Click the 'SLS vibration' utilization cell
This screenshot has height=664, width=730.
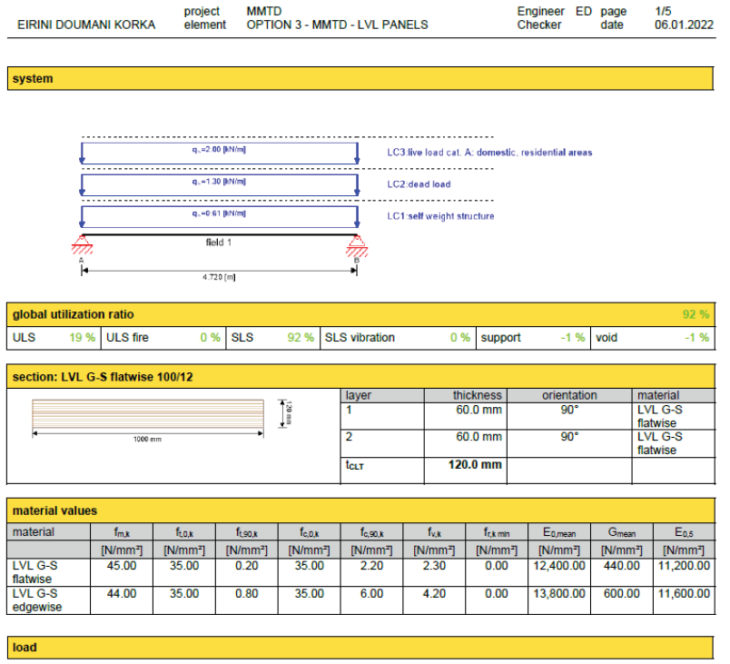click(x=398, y=338)
